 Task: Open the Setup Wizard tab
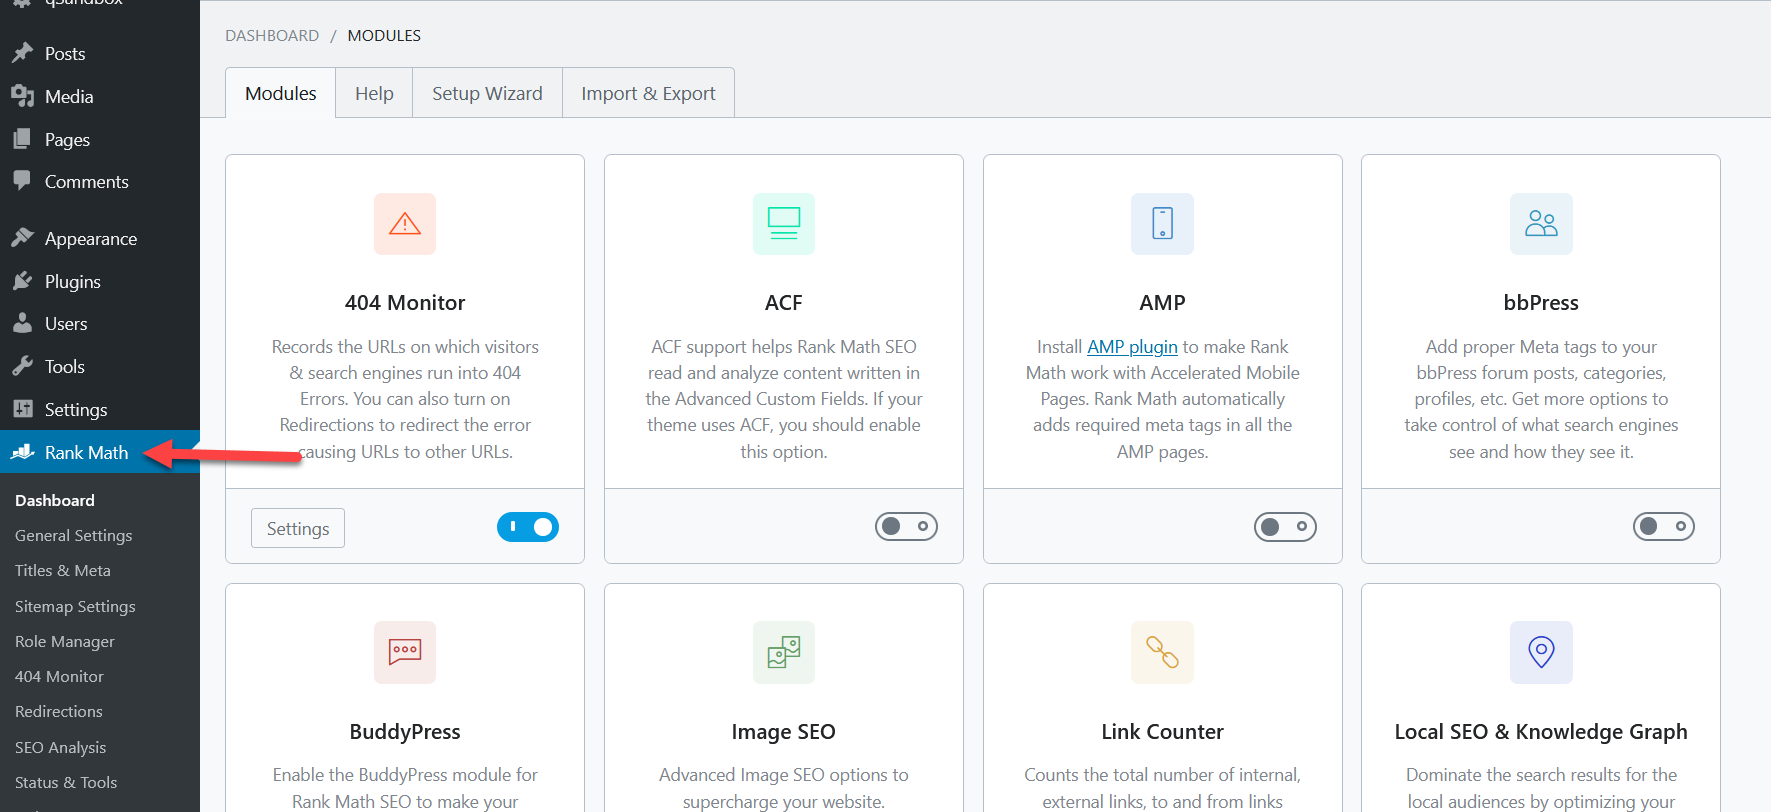click(x=487, y=93)
